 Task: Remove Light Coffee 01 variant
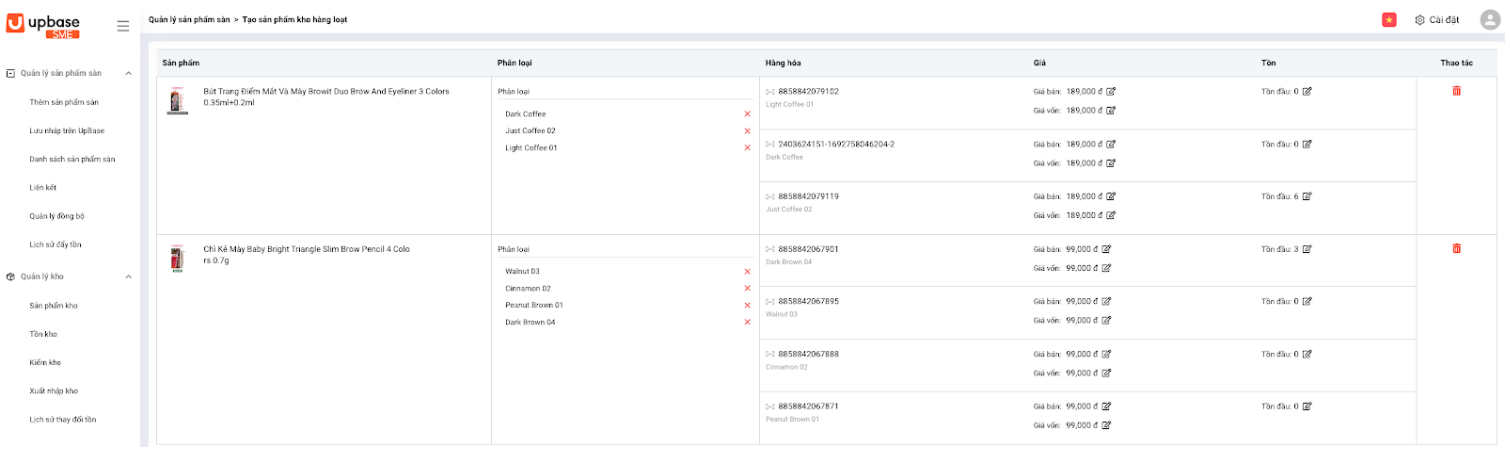tap(747, 148)
